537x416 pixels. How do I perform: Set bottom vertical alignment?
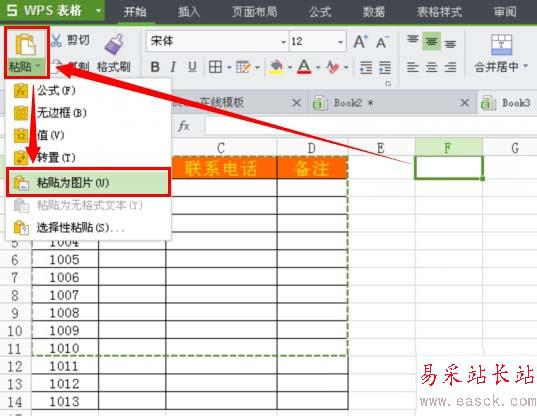[x=450, y=43]
